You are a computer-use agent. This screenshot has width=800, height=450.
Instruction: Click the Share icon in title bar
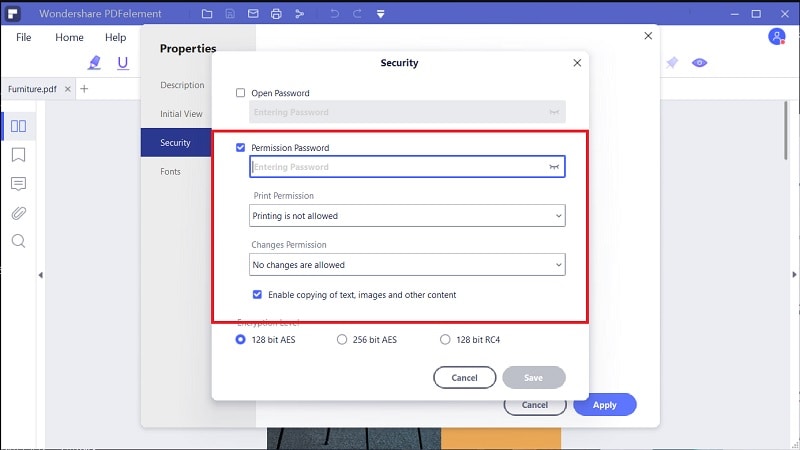point(299,14)
